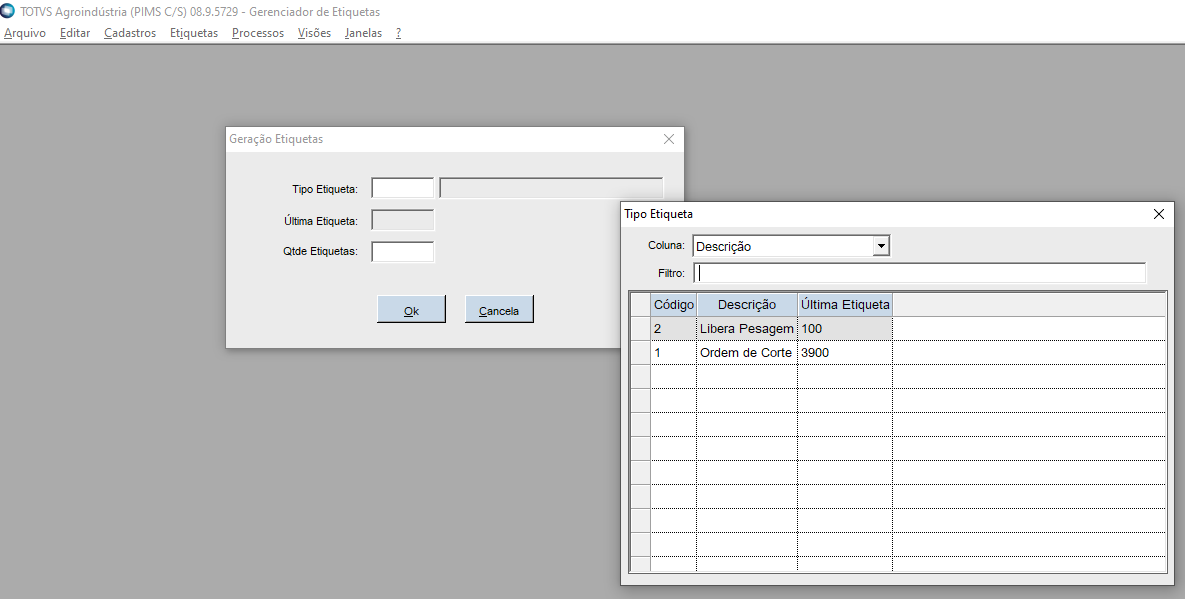Focus the Qtde Etiquetas input field

[403, 252]
